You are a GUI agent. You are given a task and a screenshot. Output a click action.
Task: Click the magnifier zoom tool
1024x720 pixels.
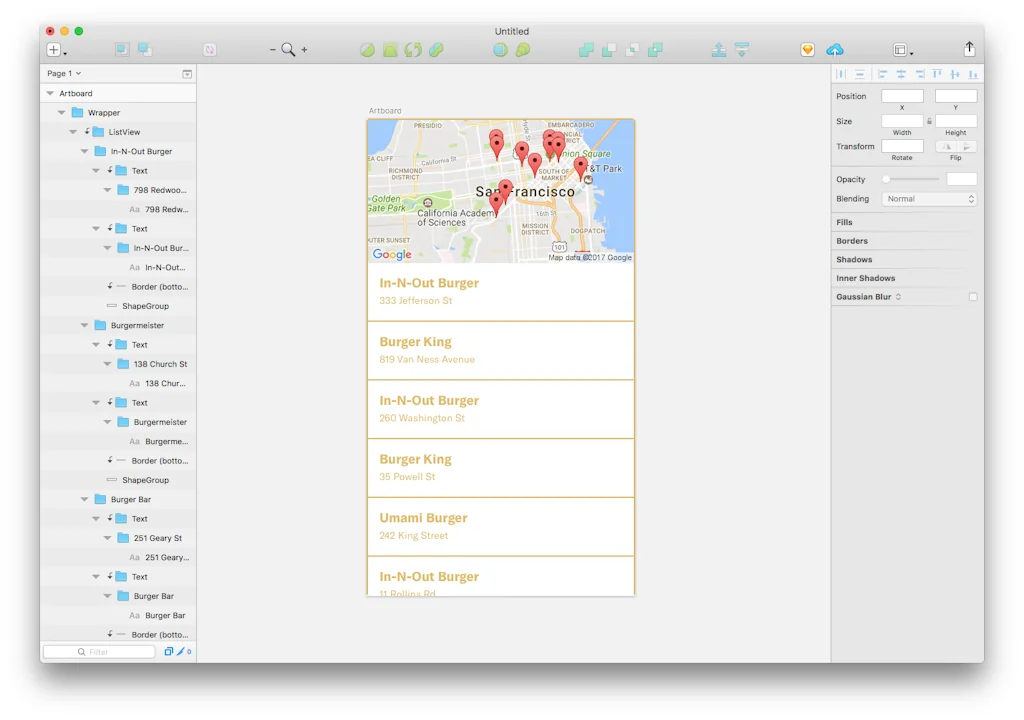(288, 50)
